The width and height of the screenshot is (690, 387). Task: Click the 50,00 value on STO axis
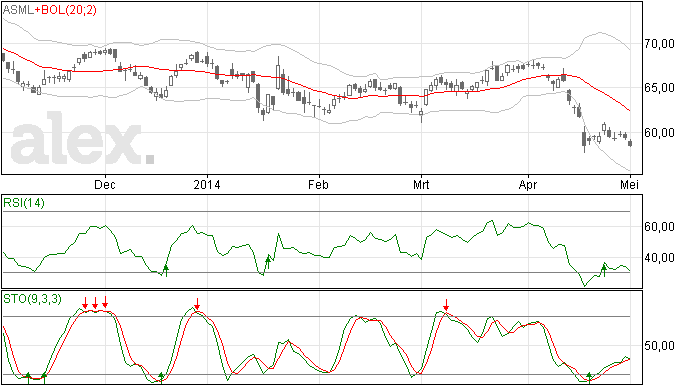point(659,346)
